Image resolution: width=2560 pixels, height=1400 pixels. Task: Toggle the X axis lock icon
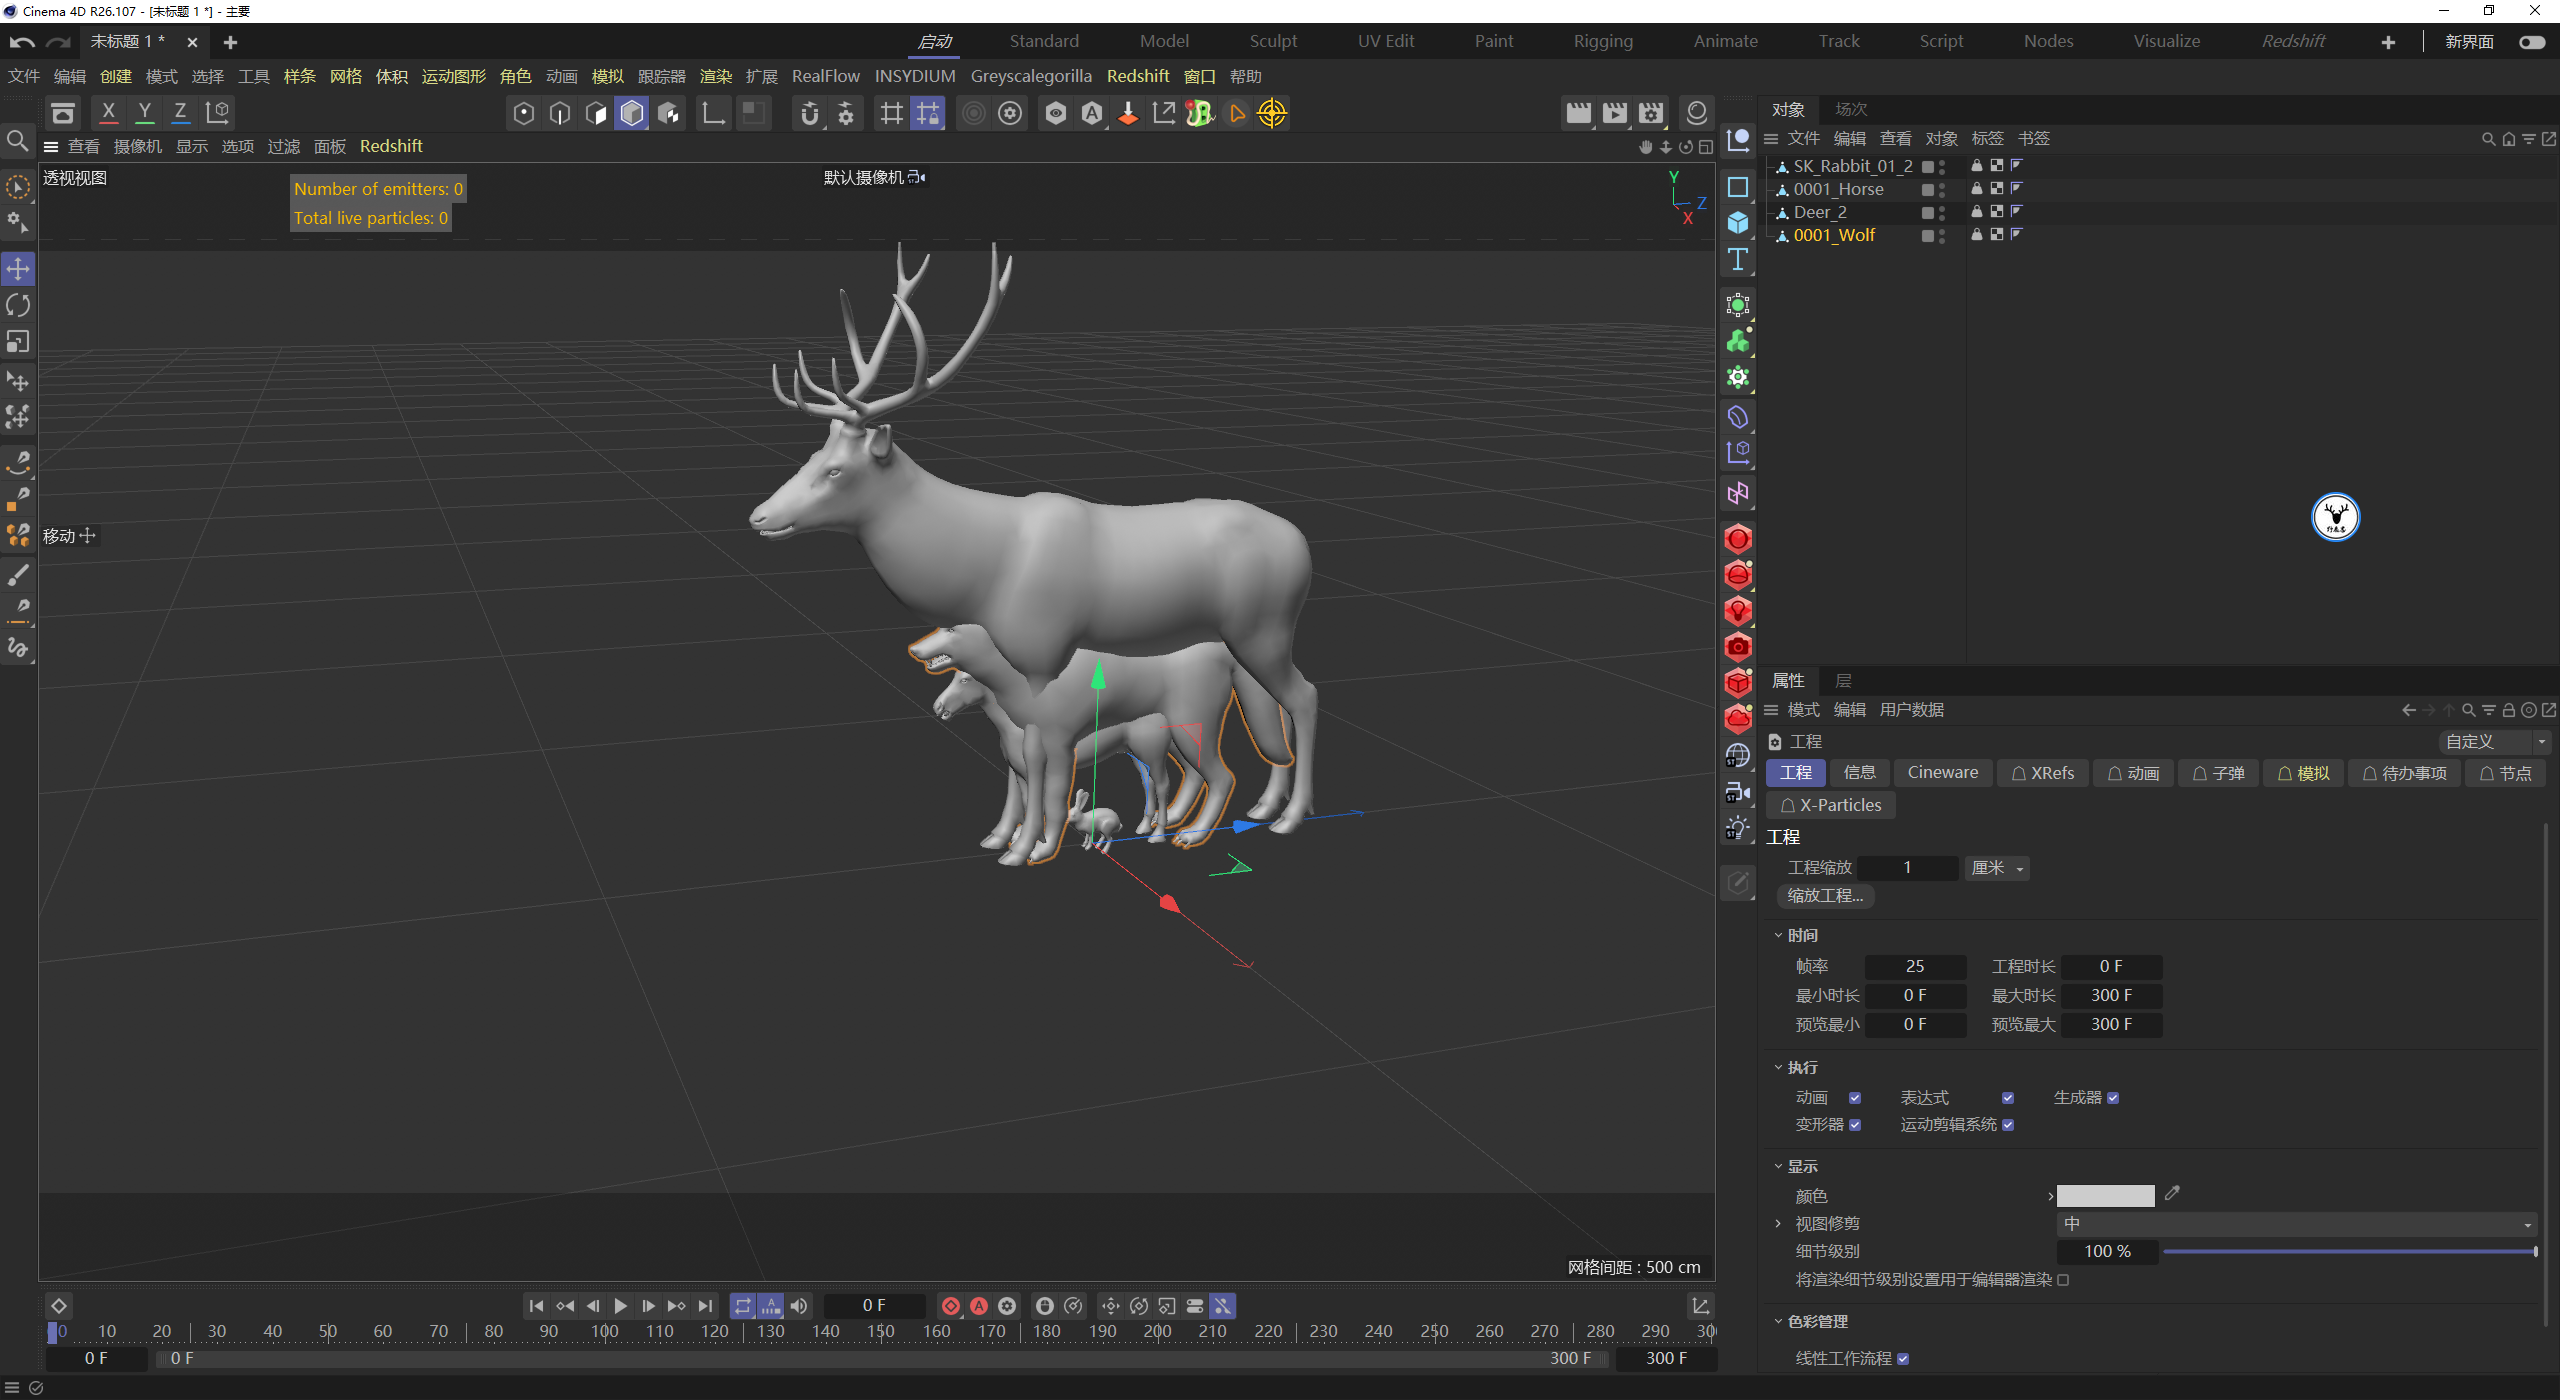(x=108, y=112)
